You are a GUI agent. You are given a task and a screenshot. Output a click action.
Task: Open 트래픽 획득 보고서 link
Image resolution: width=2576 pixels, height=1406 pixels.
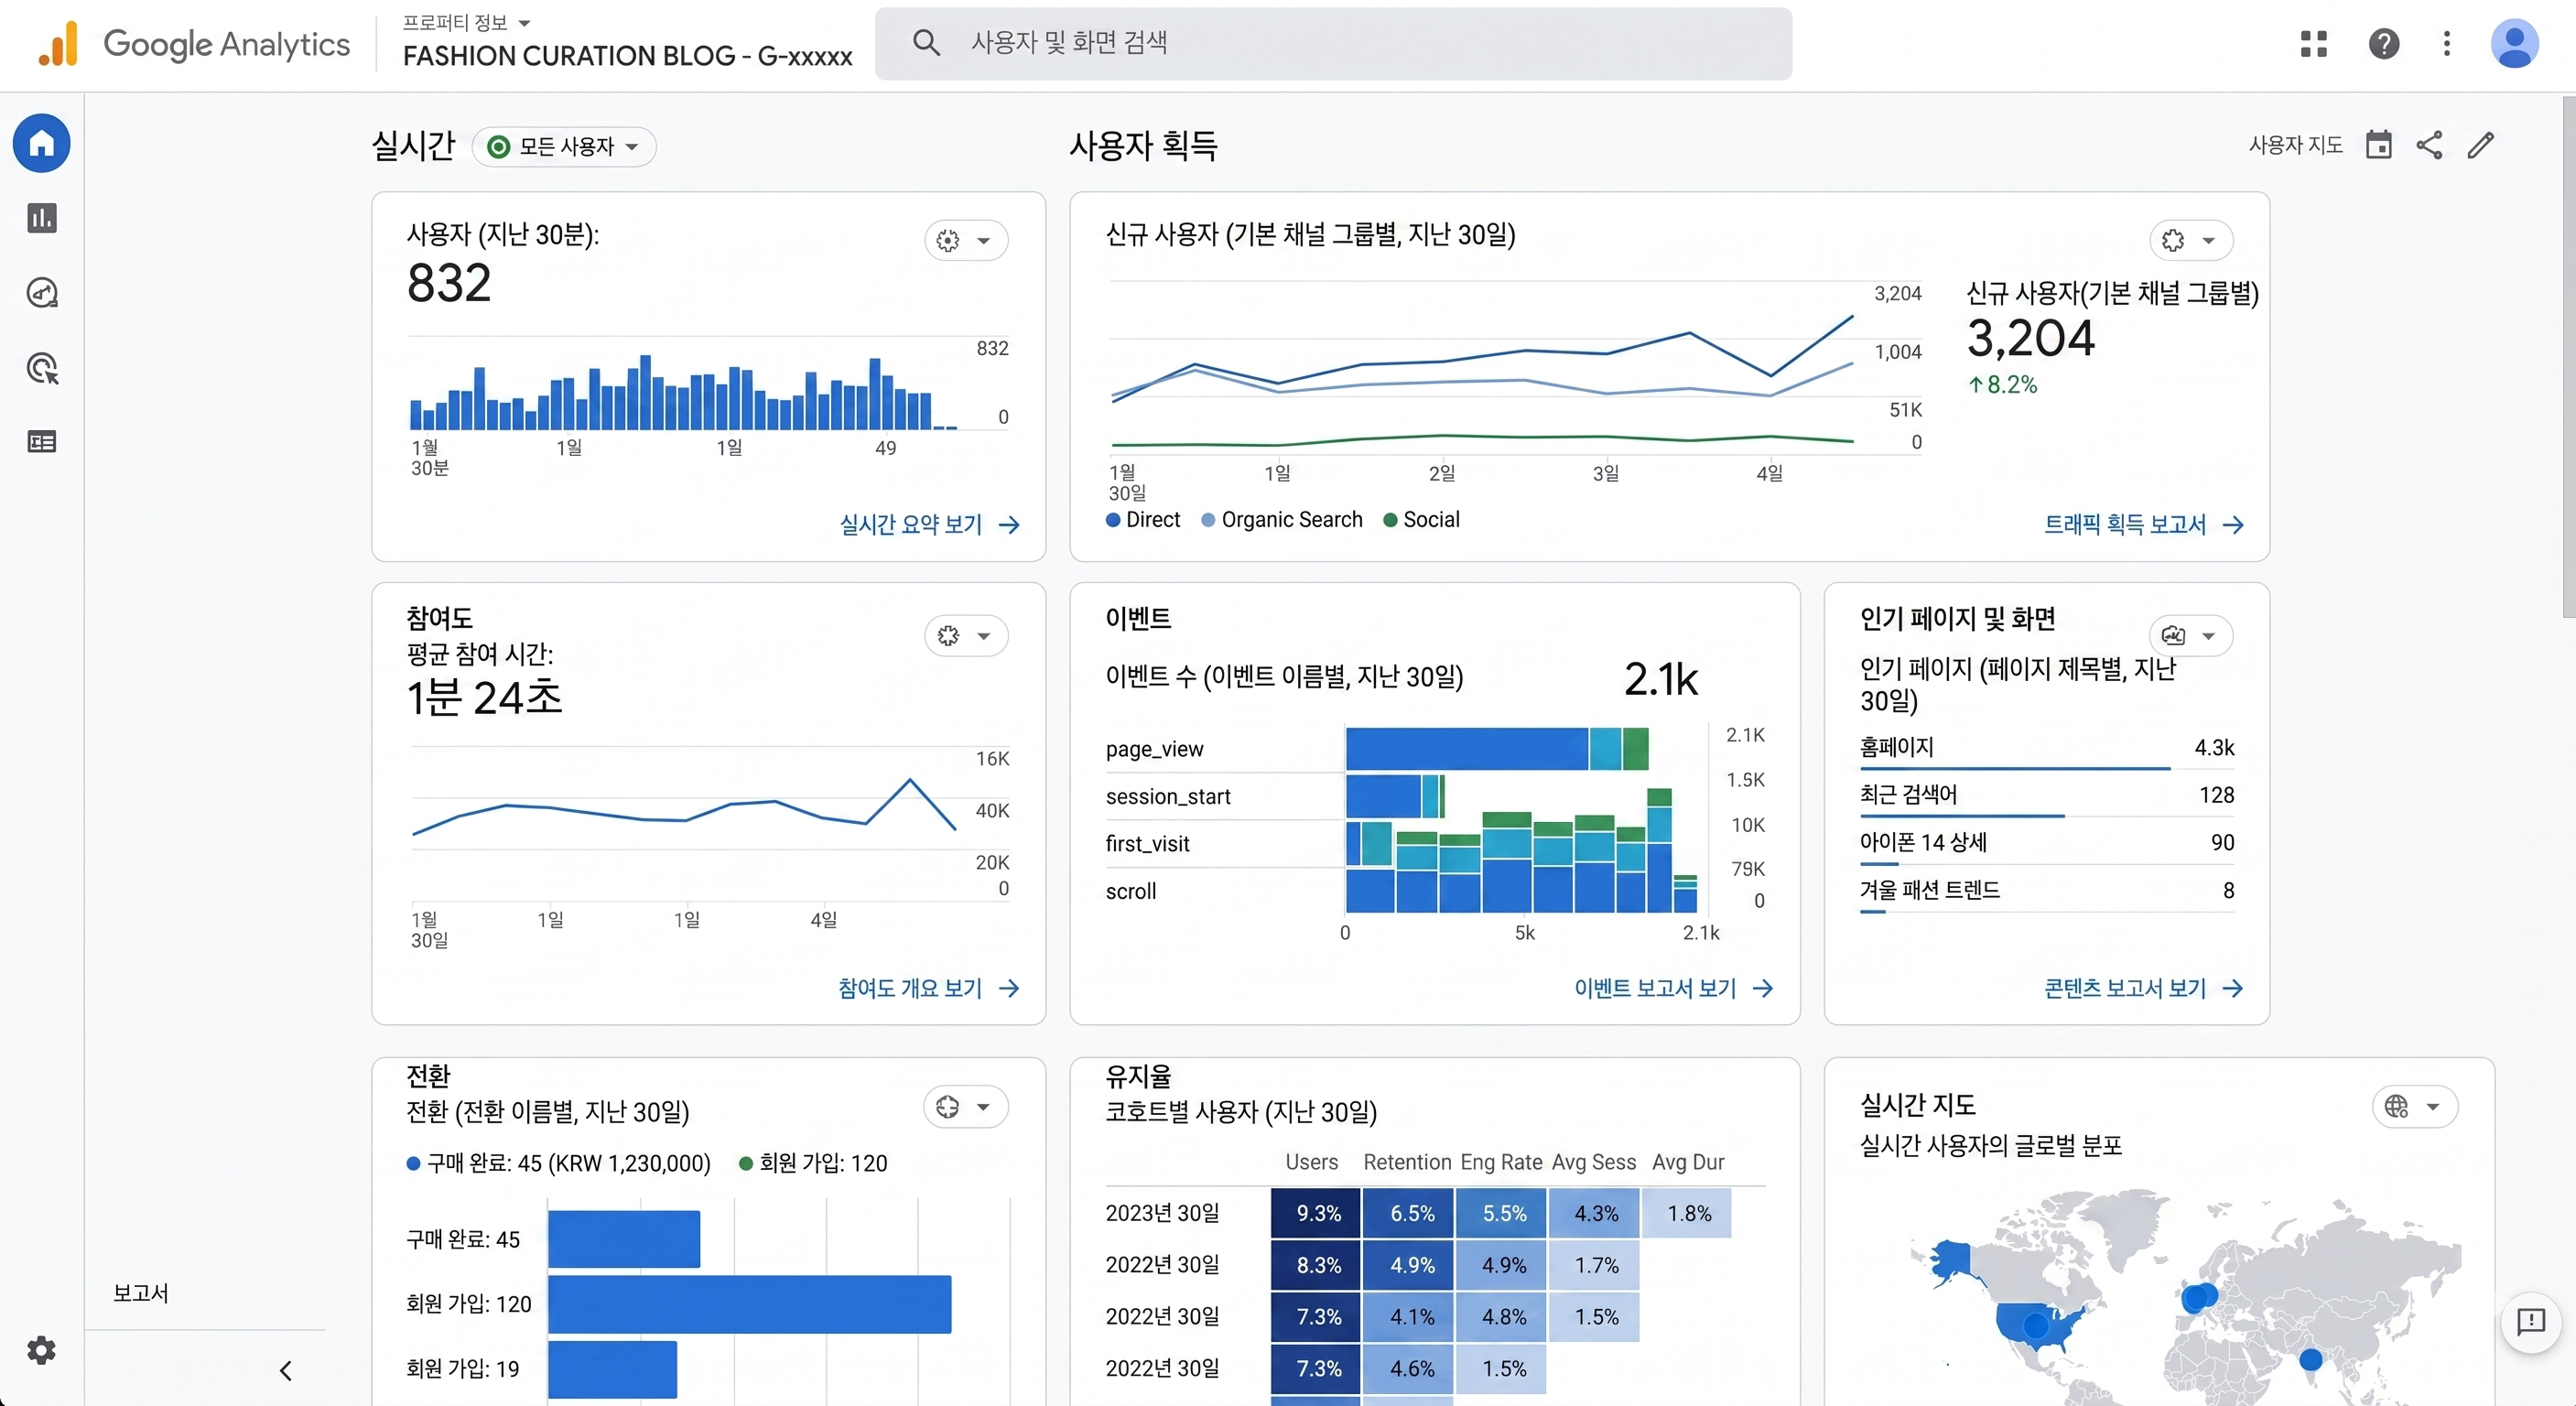tap(2144, 525)
